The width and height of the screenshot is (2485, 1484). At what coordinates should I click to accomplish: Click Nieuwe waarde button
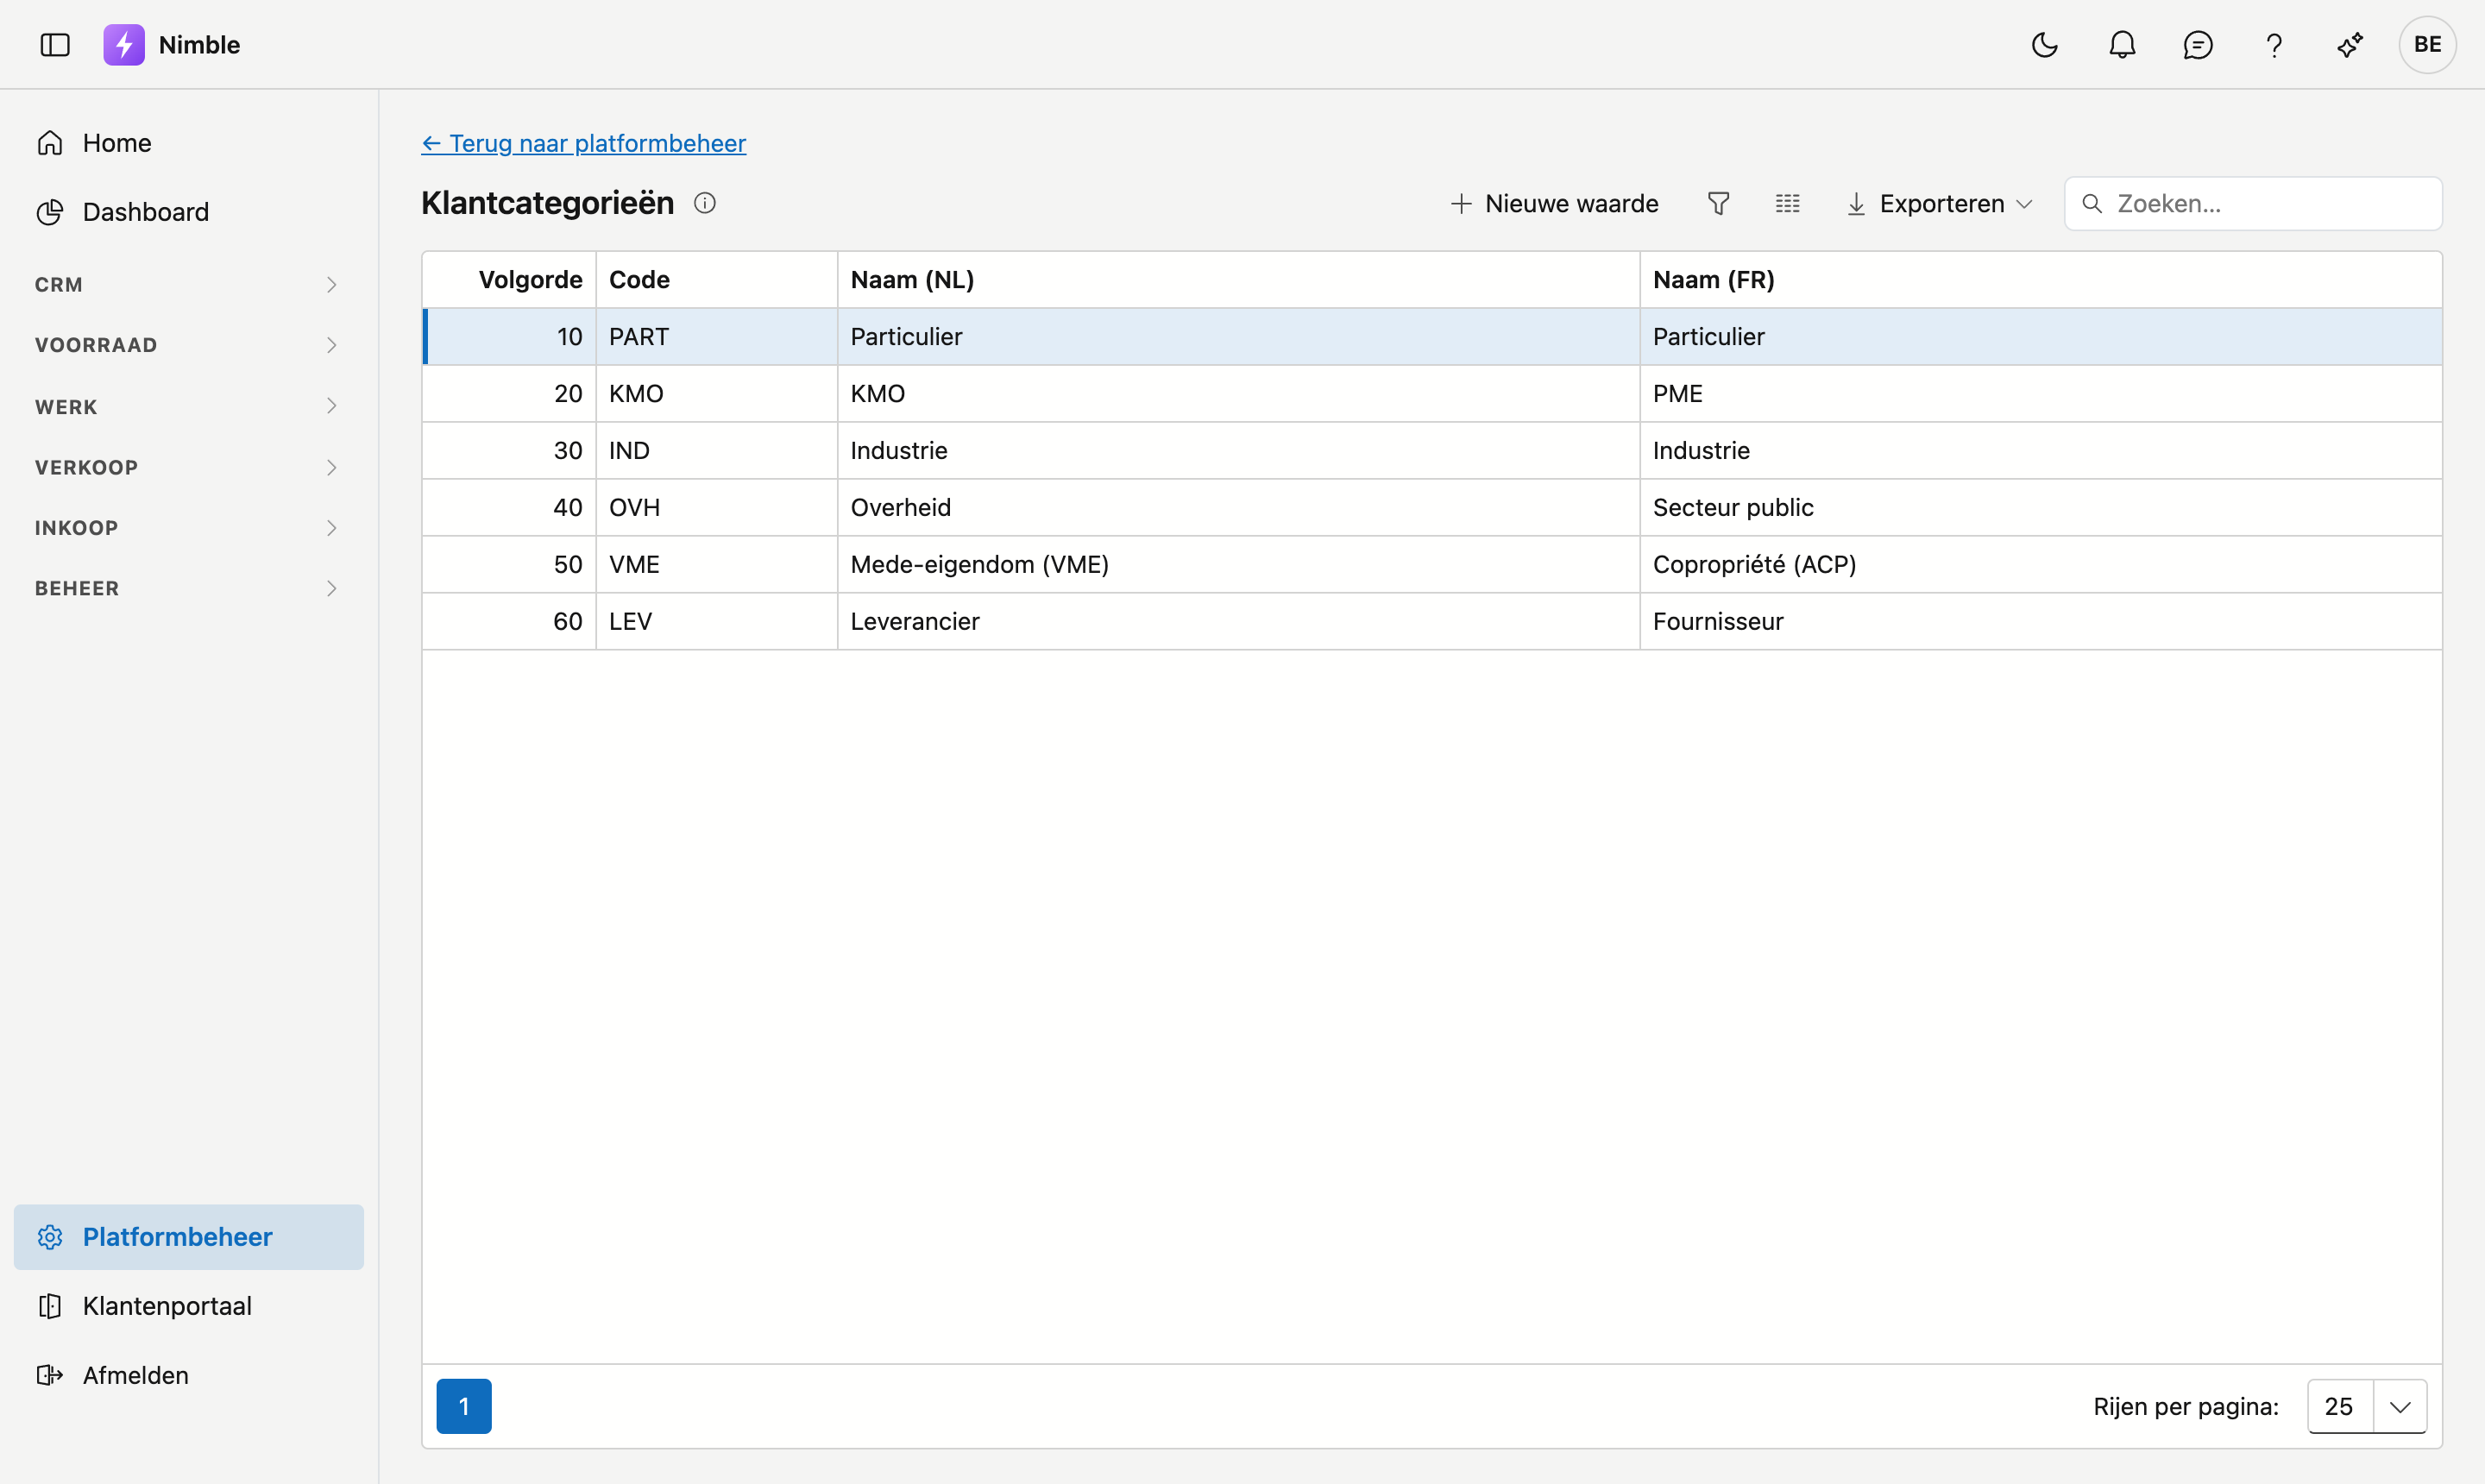click(x=1555, y=204)
